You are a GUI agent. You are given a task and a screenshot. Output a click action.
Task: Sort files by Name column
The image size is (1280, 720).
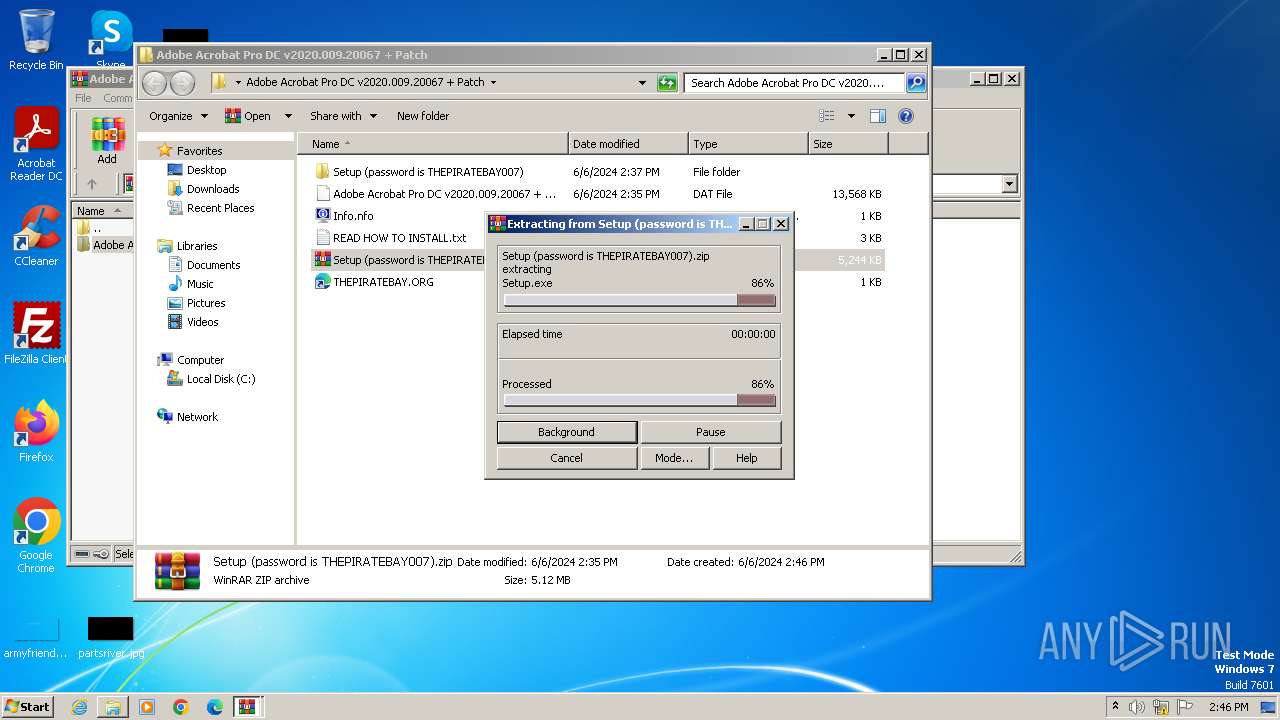[x=433, y=144]
